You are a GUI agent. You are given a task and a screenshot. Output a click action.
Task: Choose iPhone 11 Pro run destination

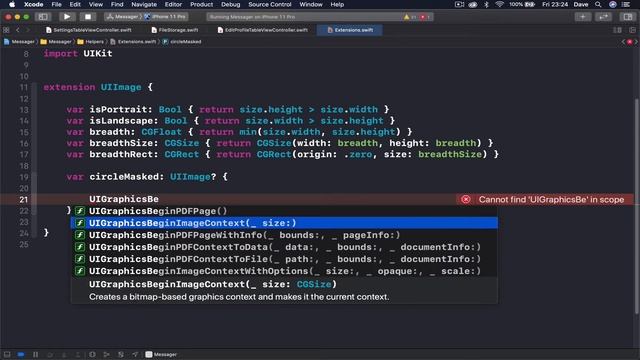(166, 17)
